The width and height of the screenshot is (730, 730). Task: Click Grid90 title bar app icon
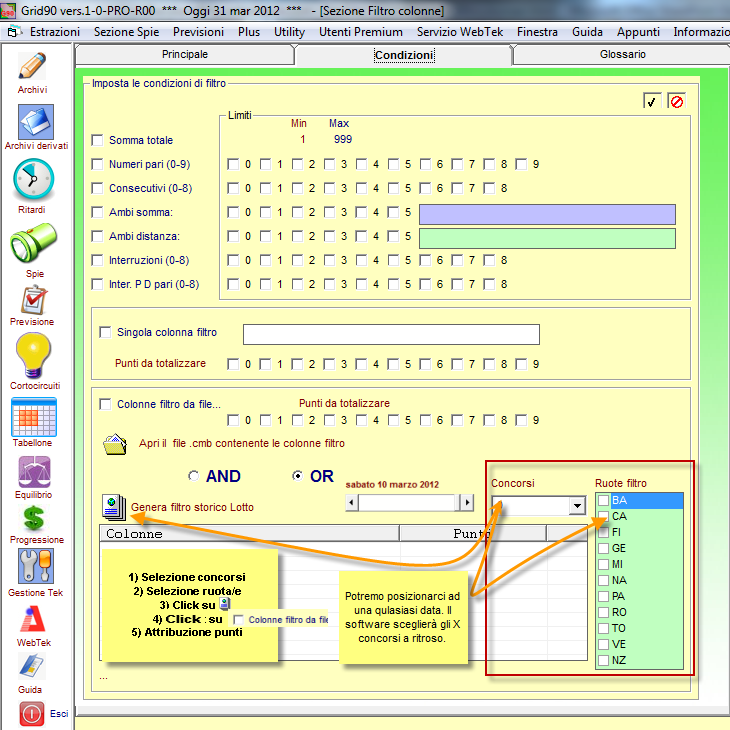[8, 11]
